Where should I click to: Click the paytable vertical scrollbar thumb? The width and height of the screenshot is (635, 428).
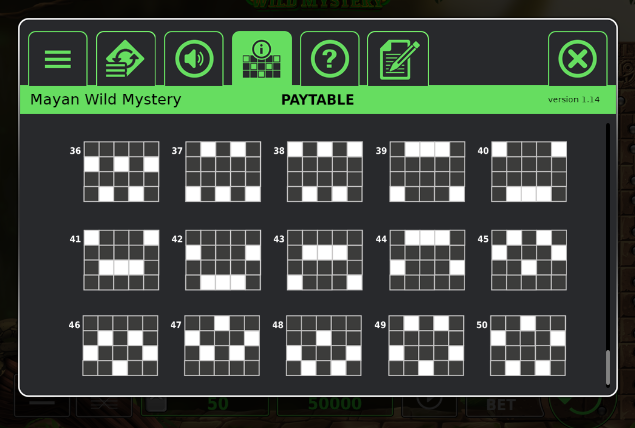coord(607,368)
